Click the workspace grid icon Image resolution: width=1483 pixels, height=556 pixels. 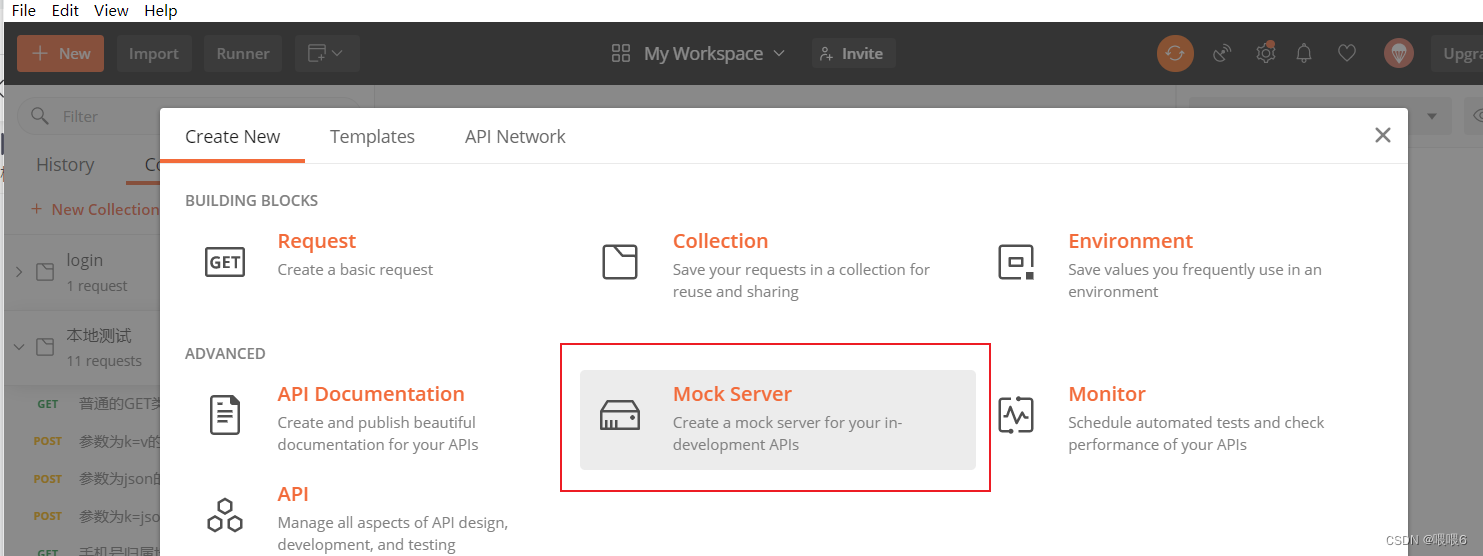pyautogui.click(x=621, y=53)
